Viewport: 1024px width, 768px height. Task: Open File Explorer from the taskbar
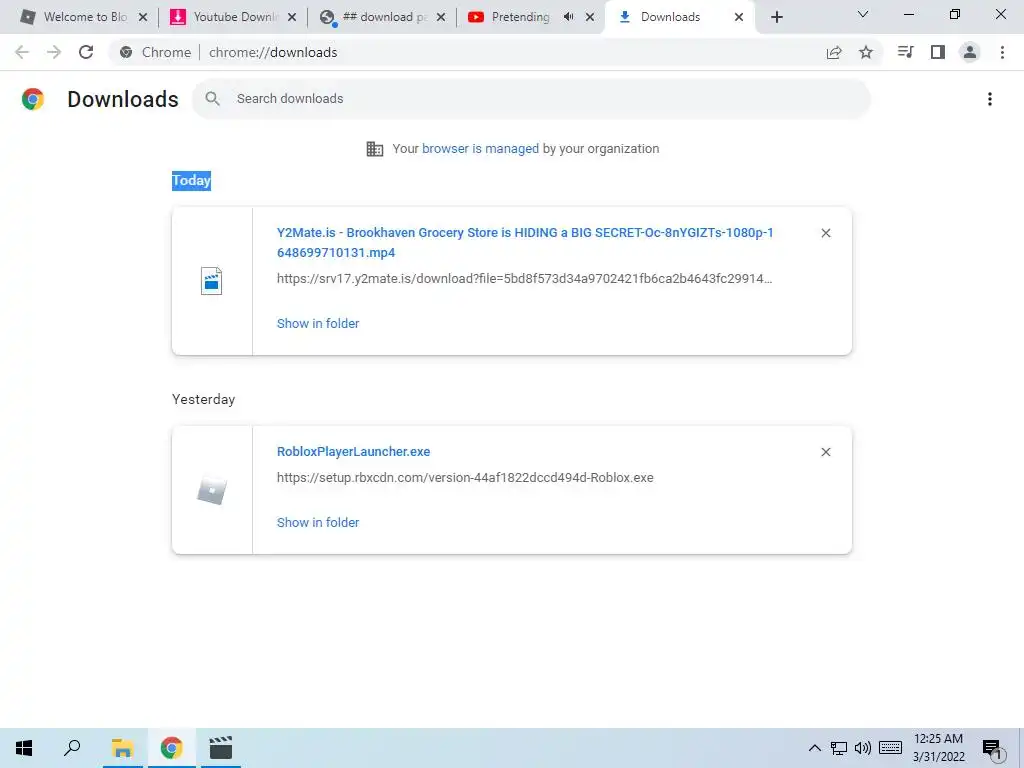(x=122, y=748)
